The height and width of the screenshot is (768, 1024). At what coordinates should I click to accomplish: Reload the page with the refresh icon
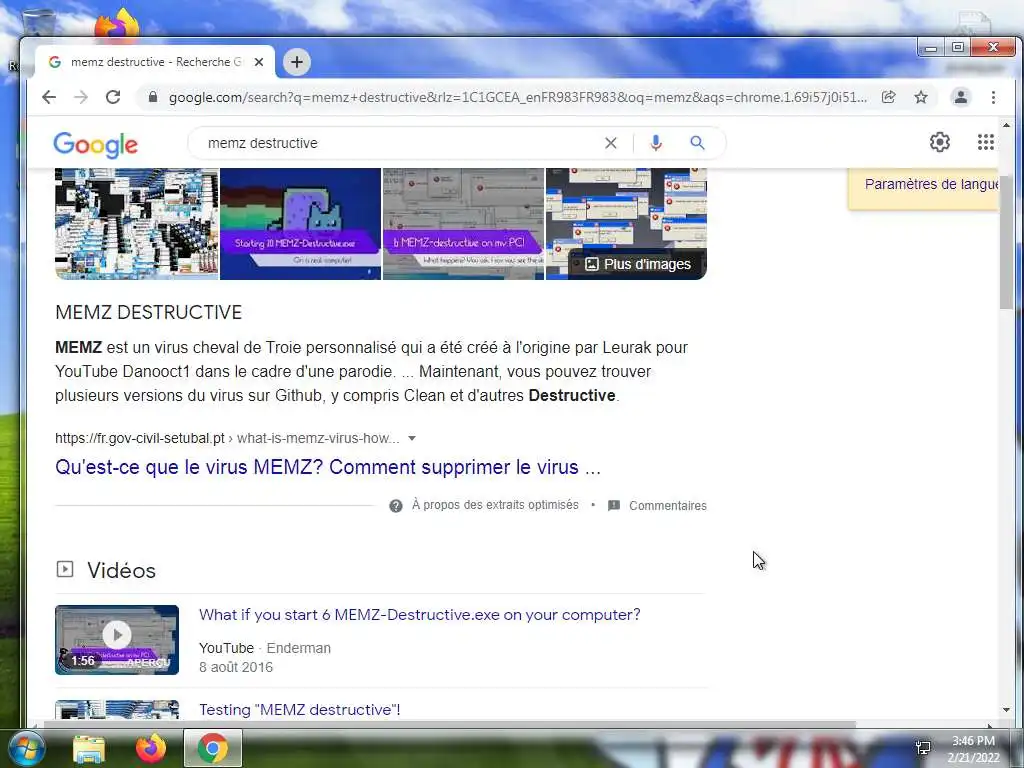(113, 97)
